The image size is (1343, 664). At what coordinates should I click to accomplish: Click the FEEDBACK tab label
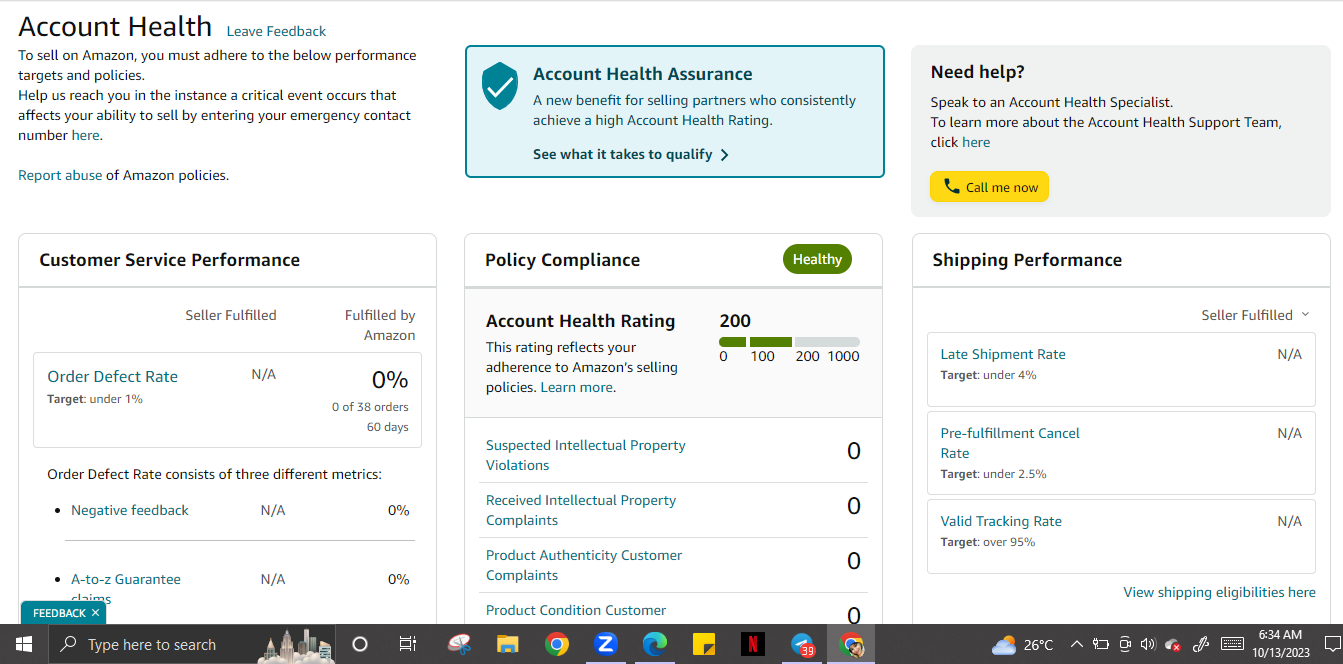coord(59,613)
